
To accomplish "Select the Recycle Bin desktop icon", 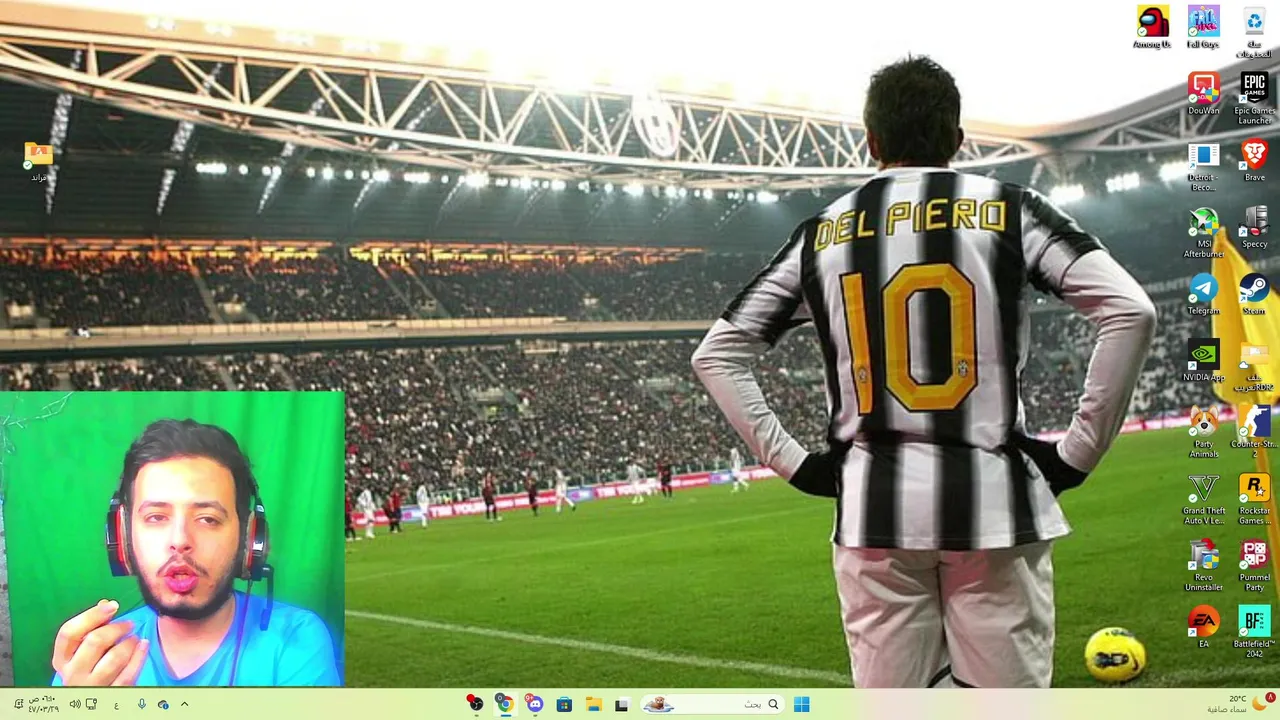I will coord(1254,30).
